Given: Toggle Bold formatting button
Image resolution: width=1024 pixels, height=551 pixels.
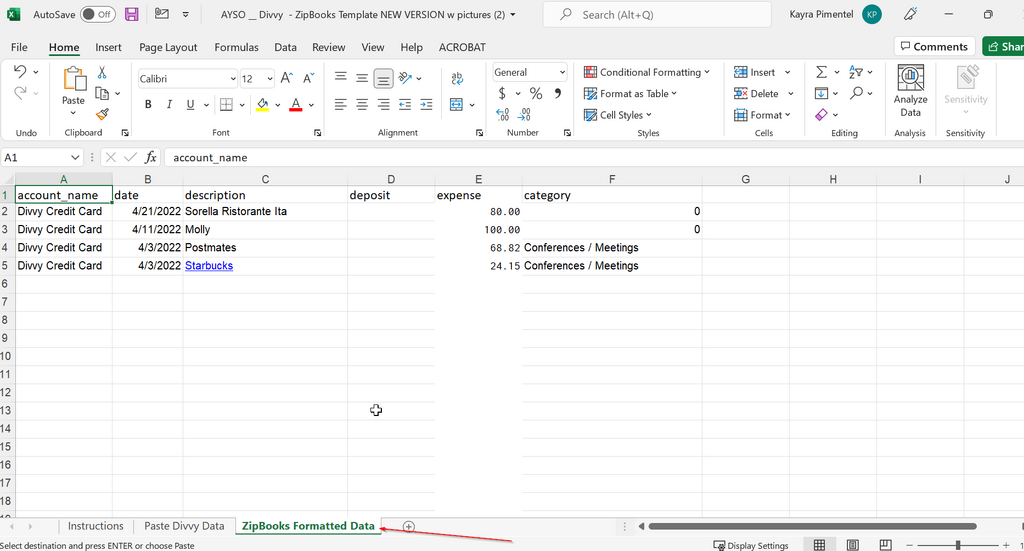Looking at the screenshot, I should tap(148, 105).
